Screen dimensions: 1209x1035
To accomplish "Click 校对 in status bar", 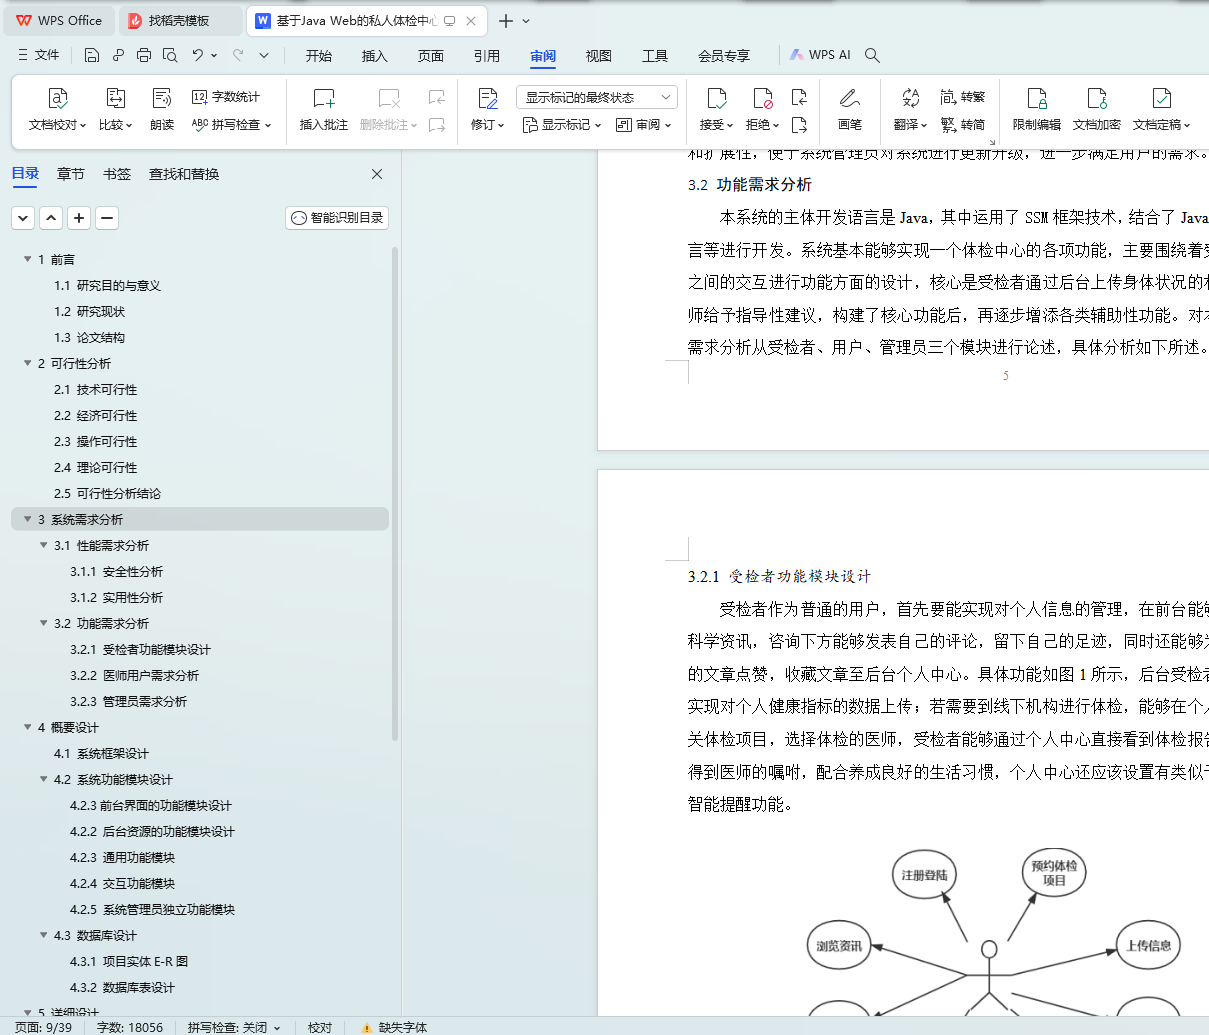I will coord(320,1027).
